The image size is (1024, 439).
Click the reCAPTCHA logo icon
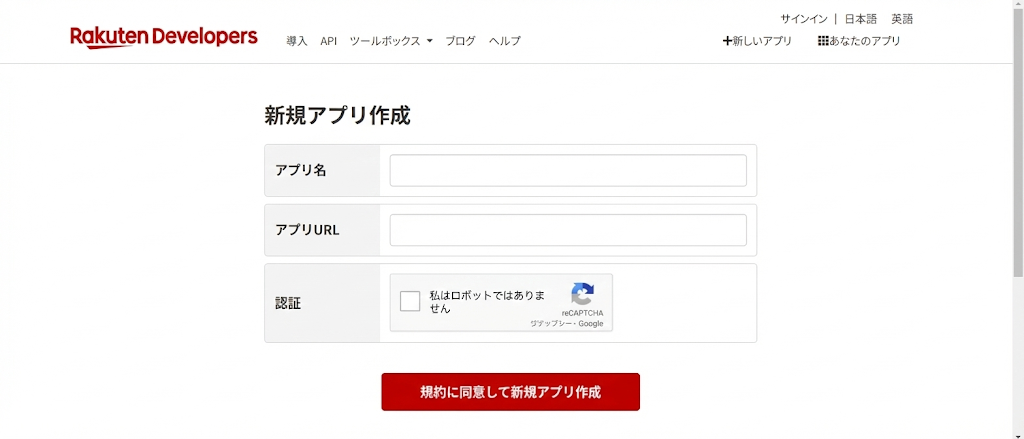point(582,295)
